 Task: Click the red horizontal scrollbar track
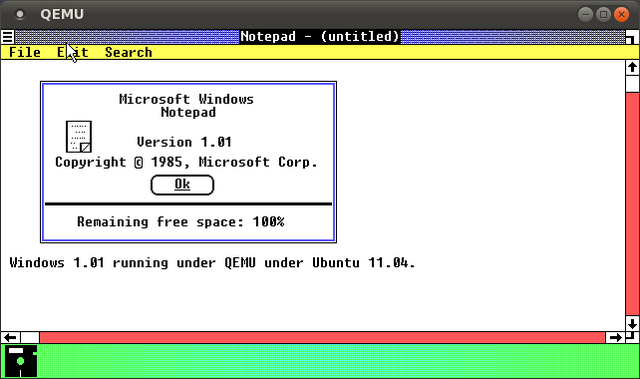coord(322,338)
